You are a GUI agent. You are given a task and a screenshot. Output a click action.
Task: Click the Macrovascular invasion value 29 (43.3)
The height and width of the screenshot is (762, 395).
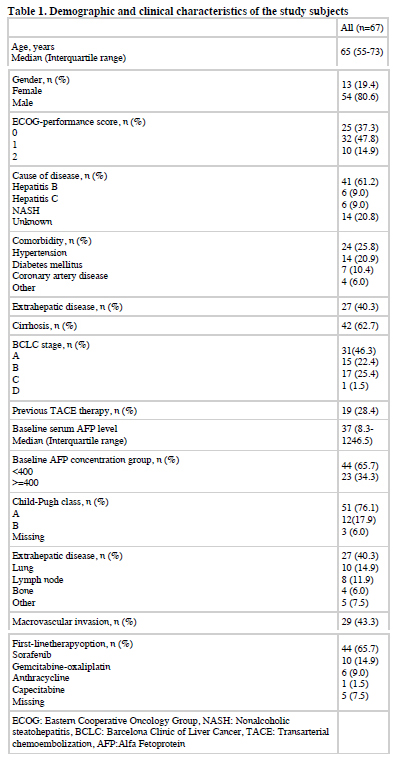(362, 622)
